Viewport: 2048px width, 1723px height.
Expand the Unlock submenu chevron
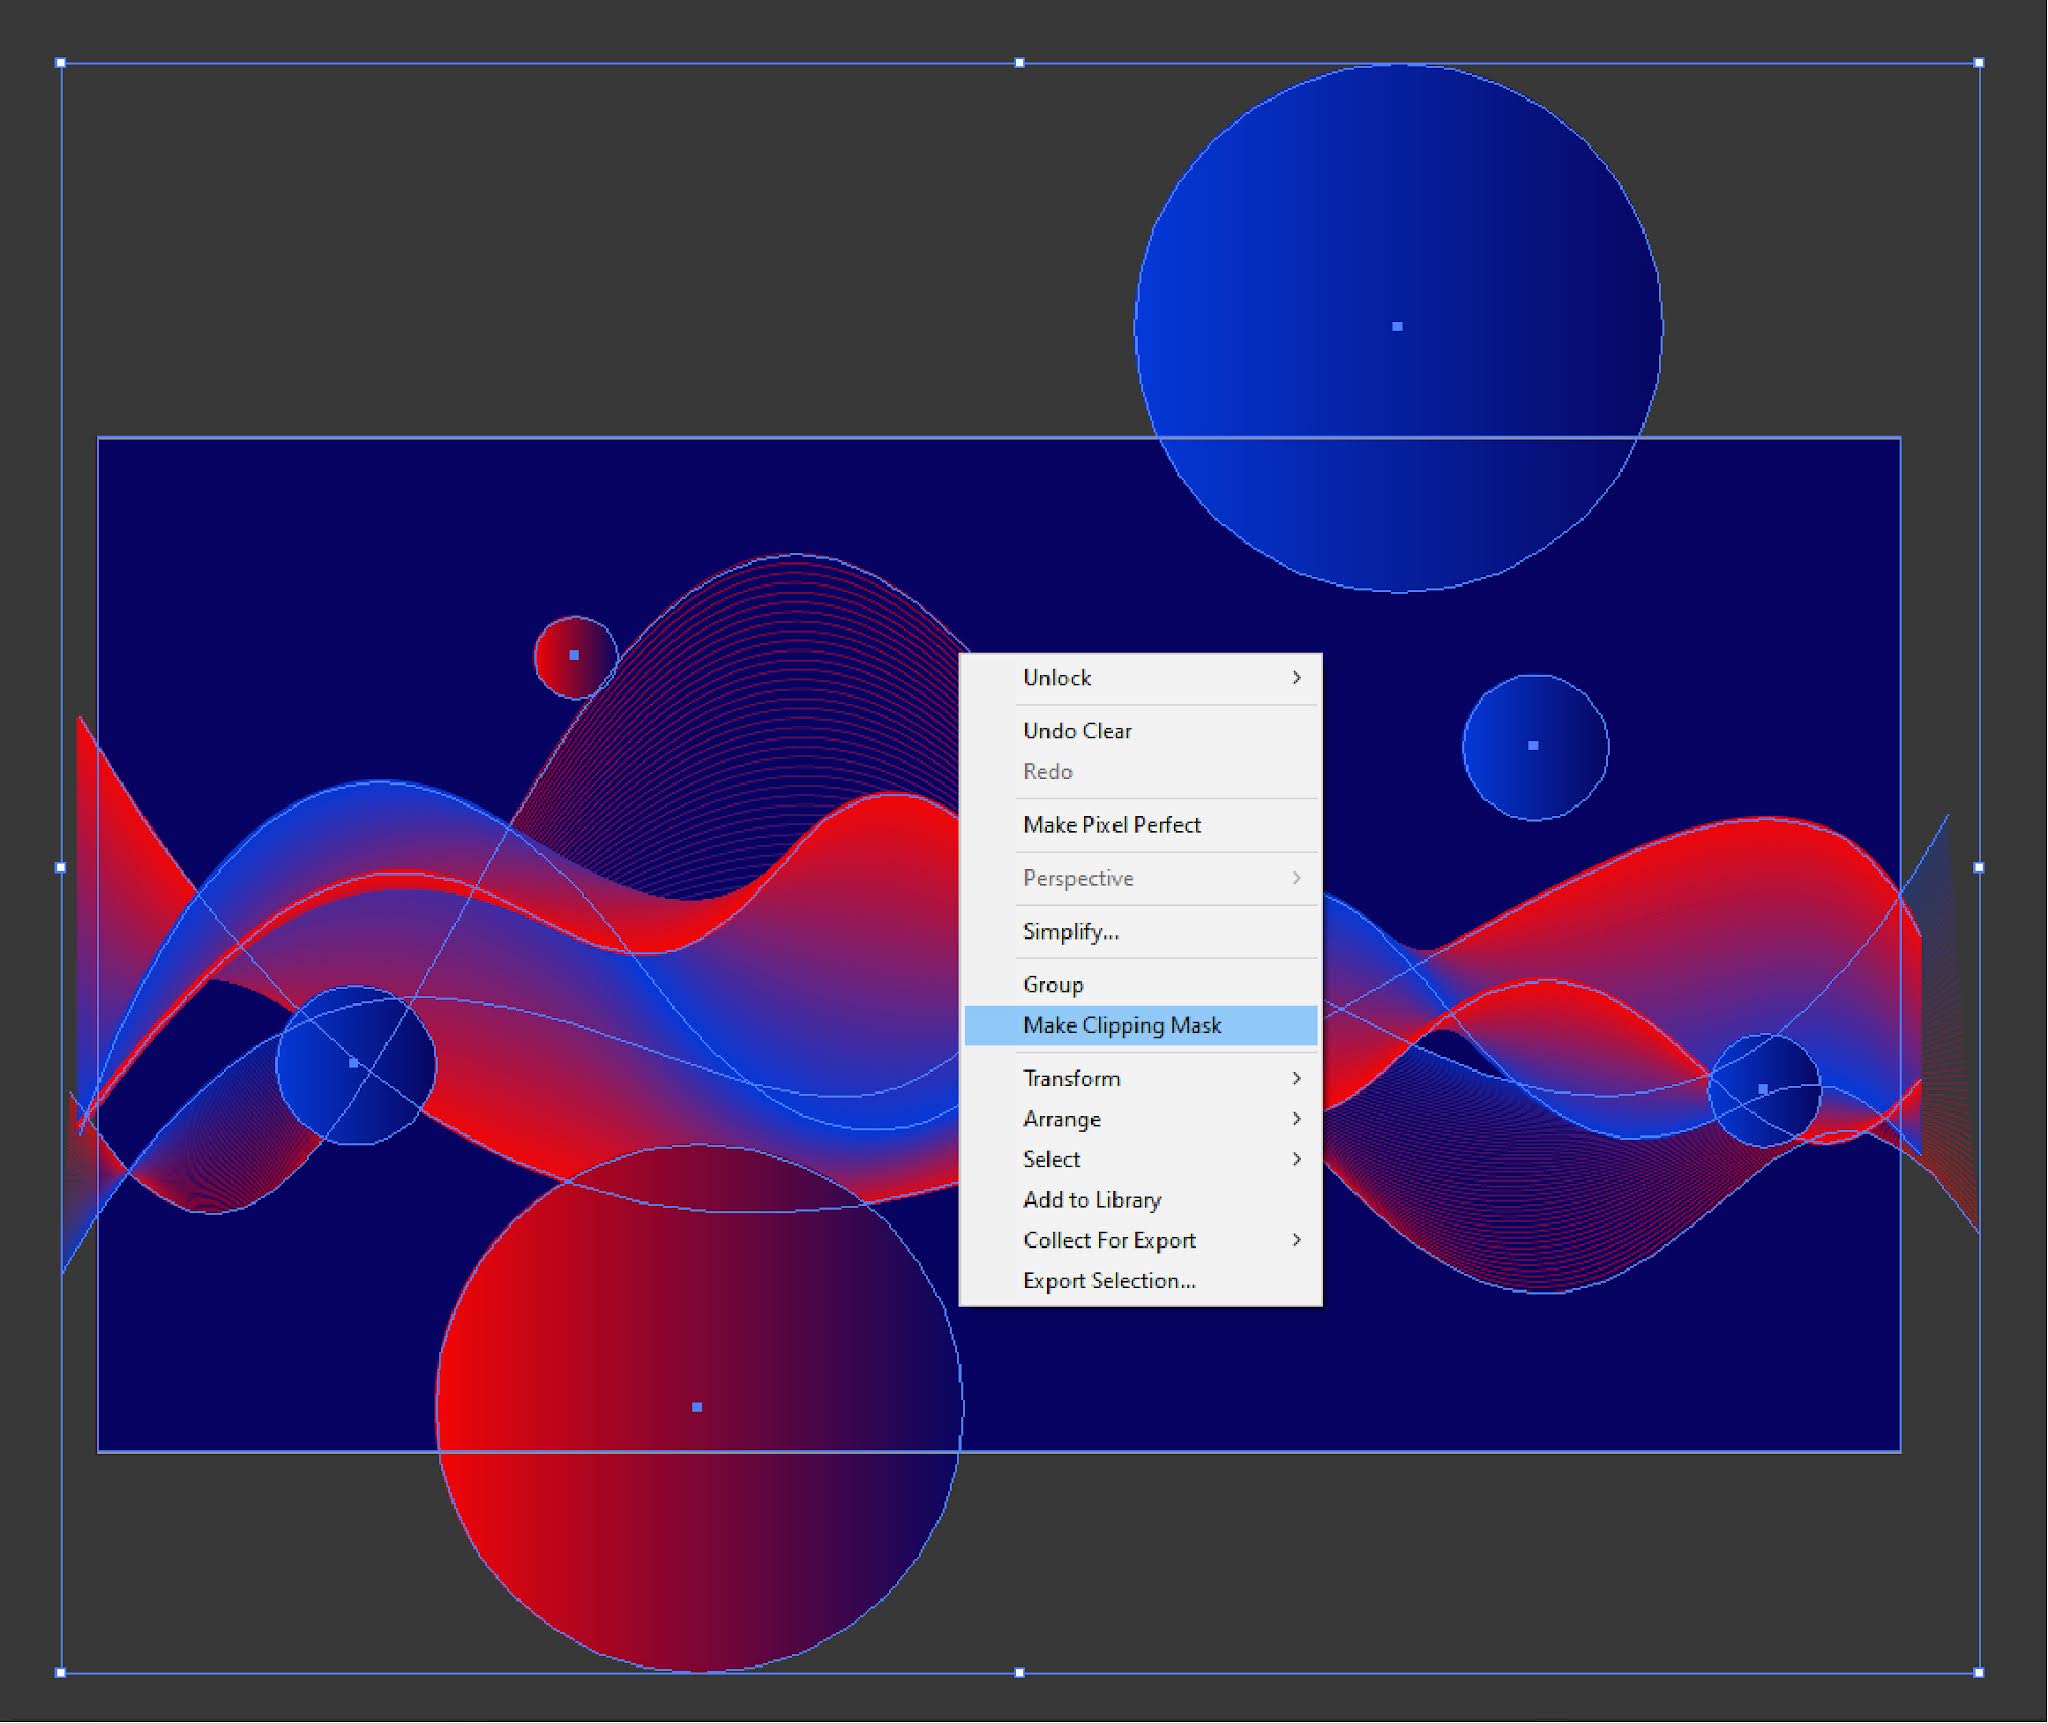click(x=1297, y=677)
